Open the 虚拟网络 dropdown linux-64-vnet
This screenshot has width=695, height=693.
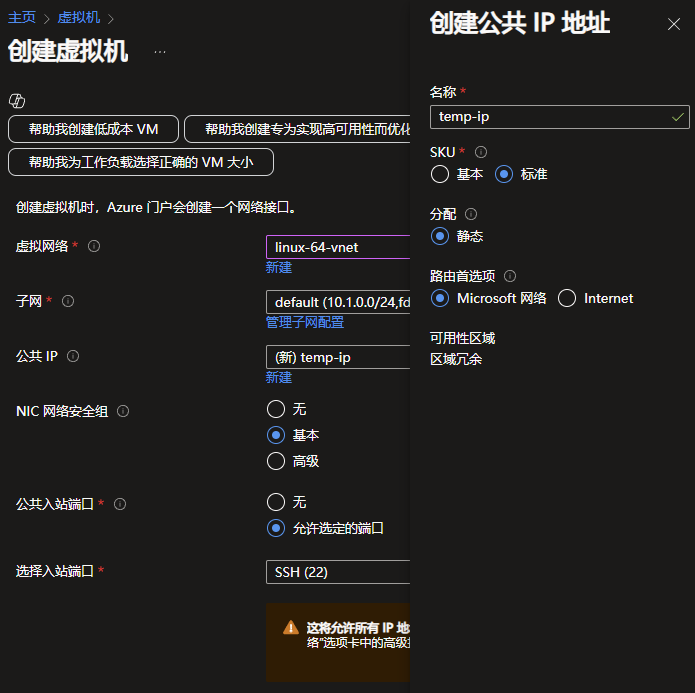(x=338, y=247)
